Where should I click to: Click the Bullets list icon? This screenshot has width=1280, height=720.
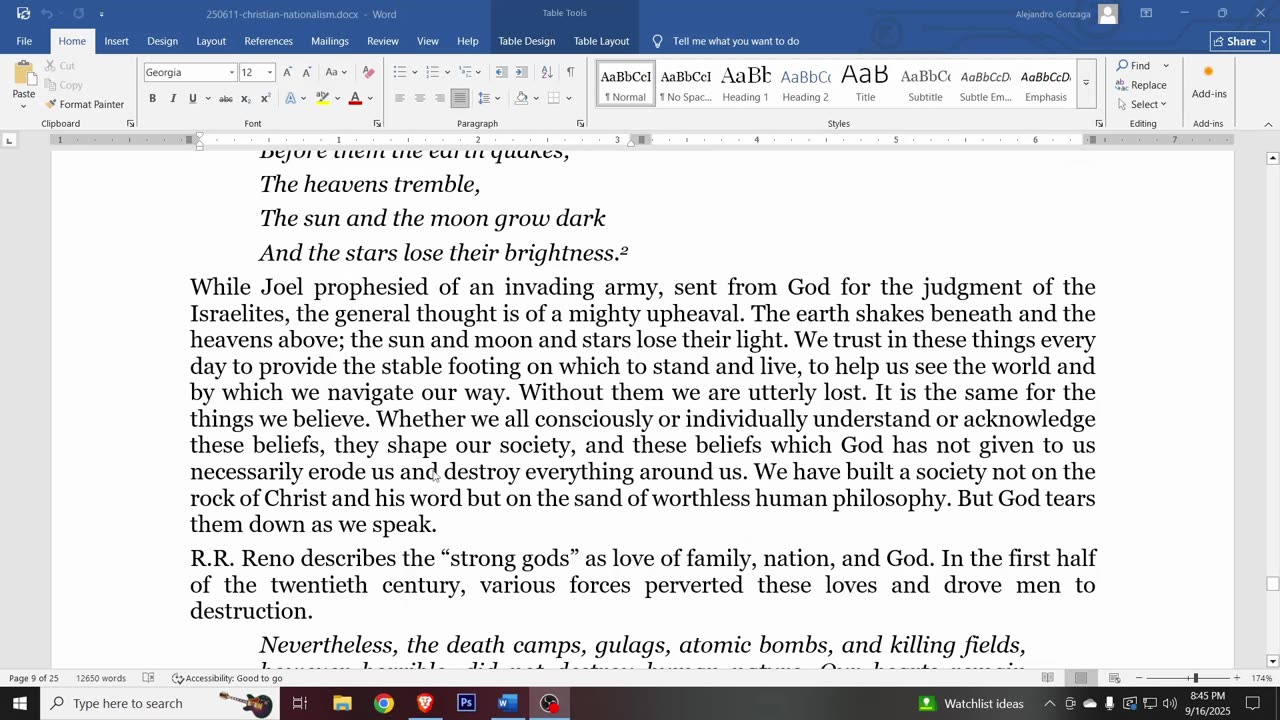(x=399, y=72)
